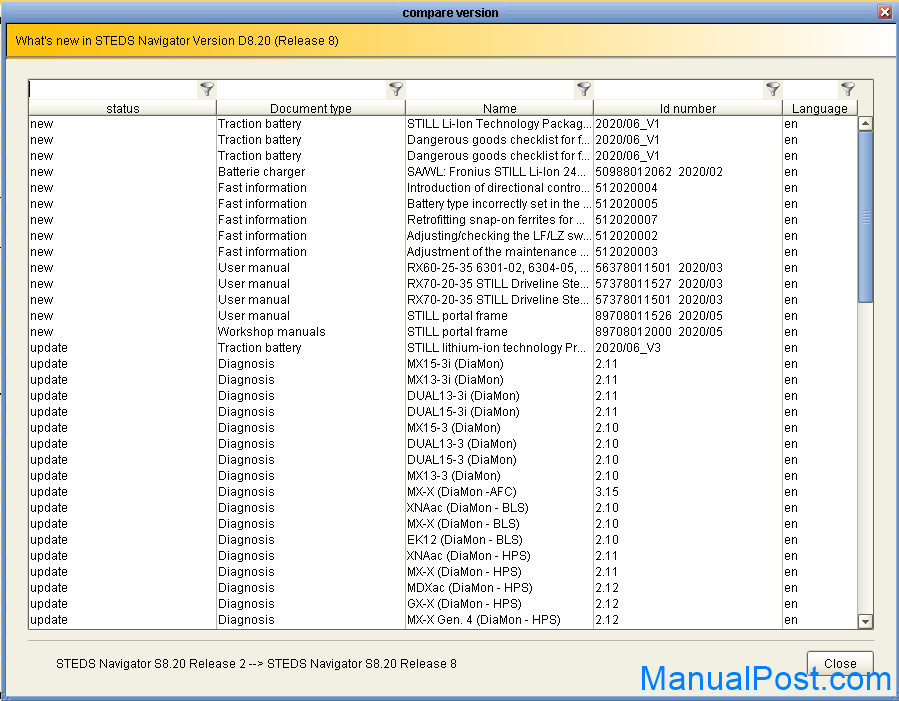This screenshot has width=899, height=701.
Task: Select the DUAL13-3 (DiaMon) row
Action: coord(443,445)
